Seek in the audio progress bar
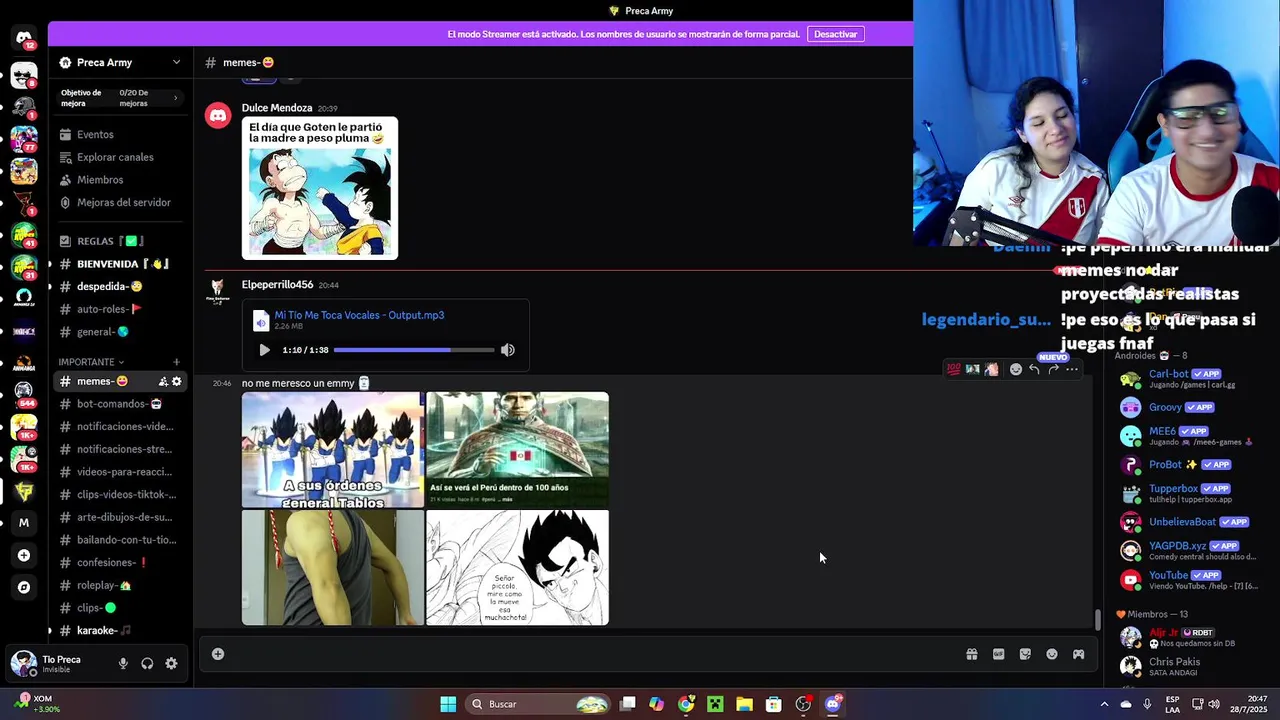This screenshot has width=1280, height=720. (x=414, y=350)
